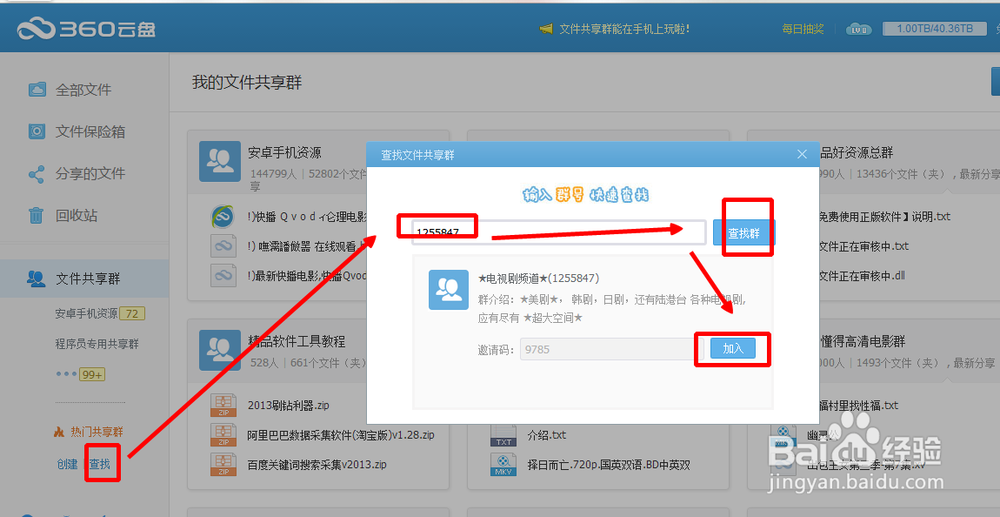Open 分享的文件 in the sidebar
1000x517 pixels.
coord(90,173)
